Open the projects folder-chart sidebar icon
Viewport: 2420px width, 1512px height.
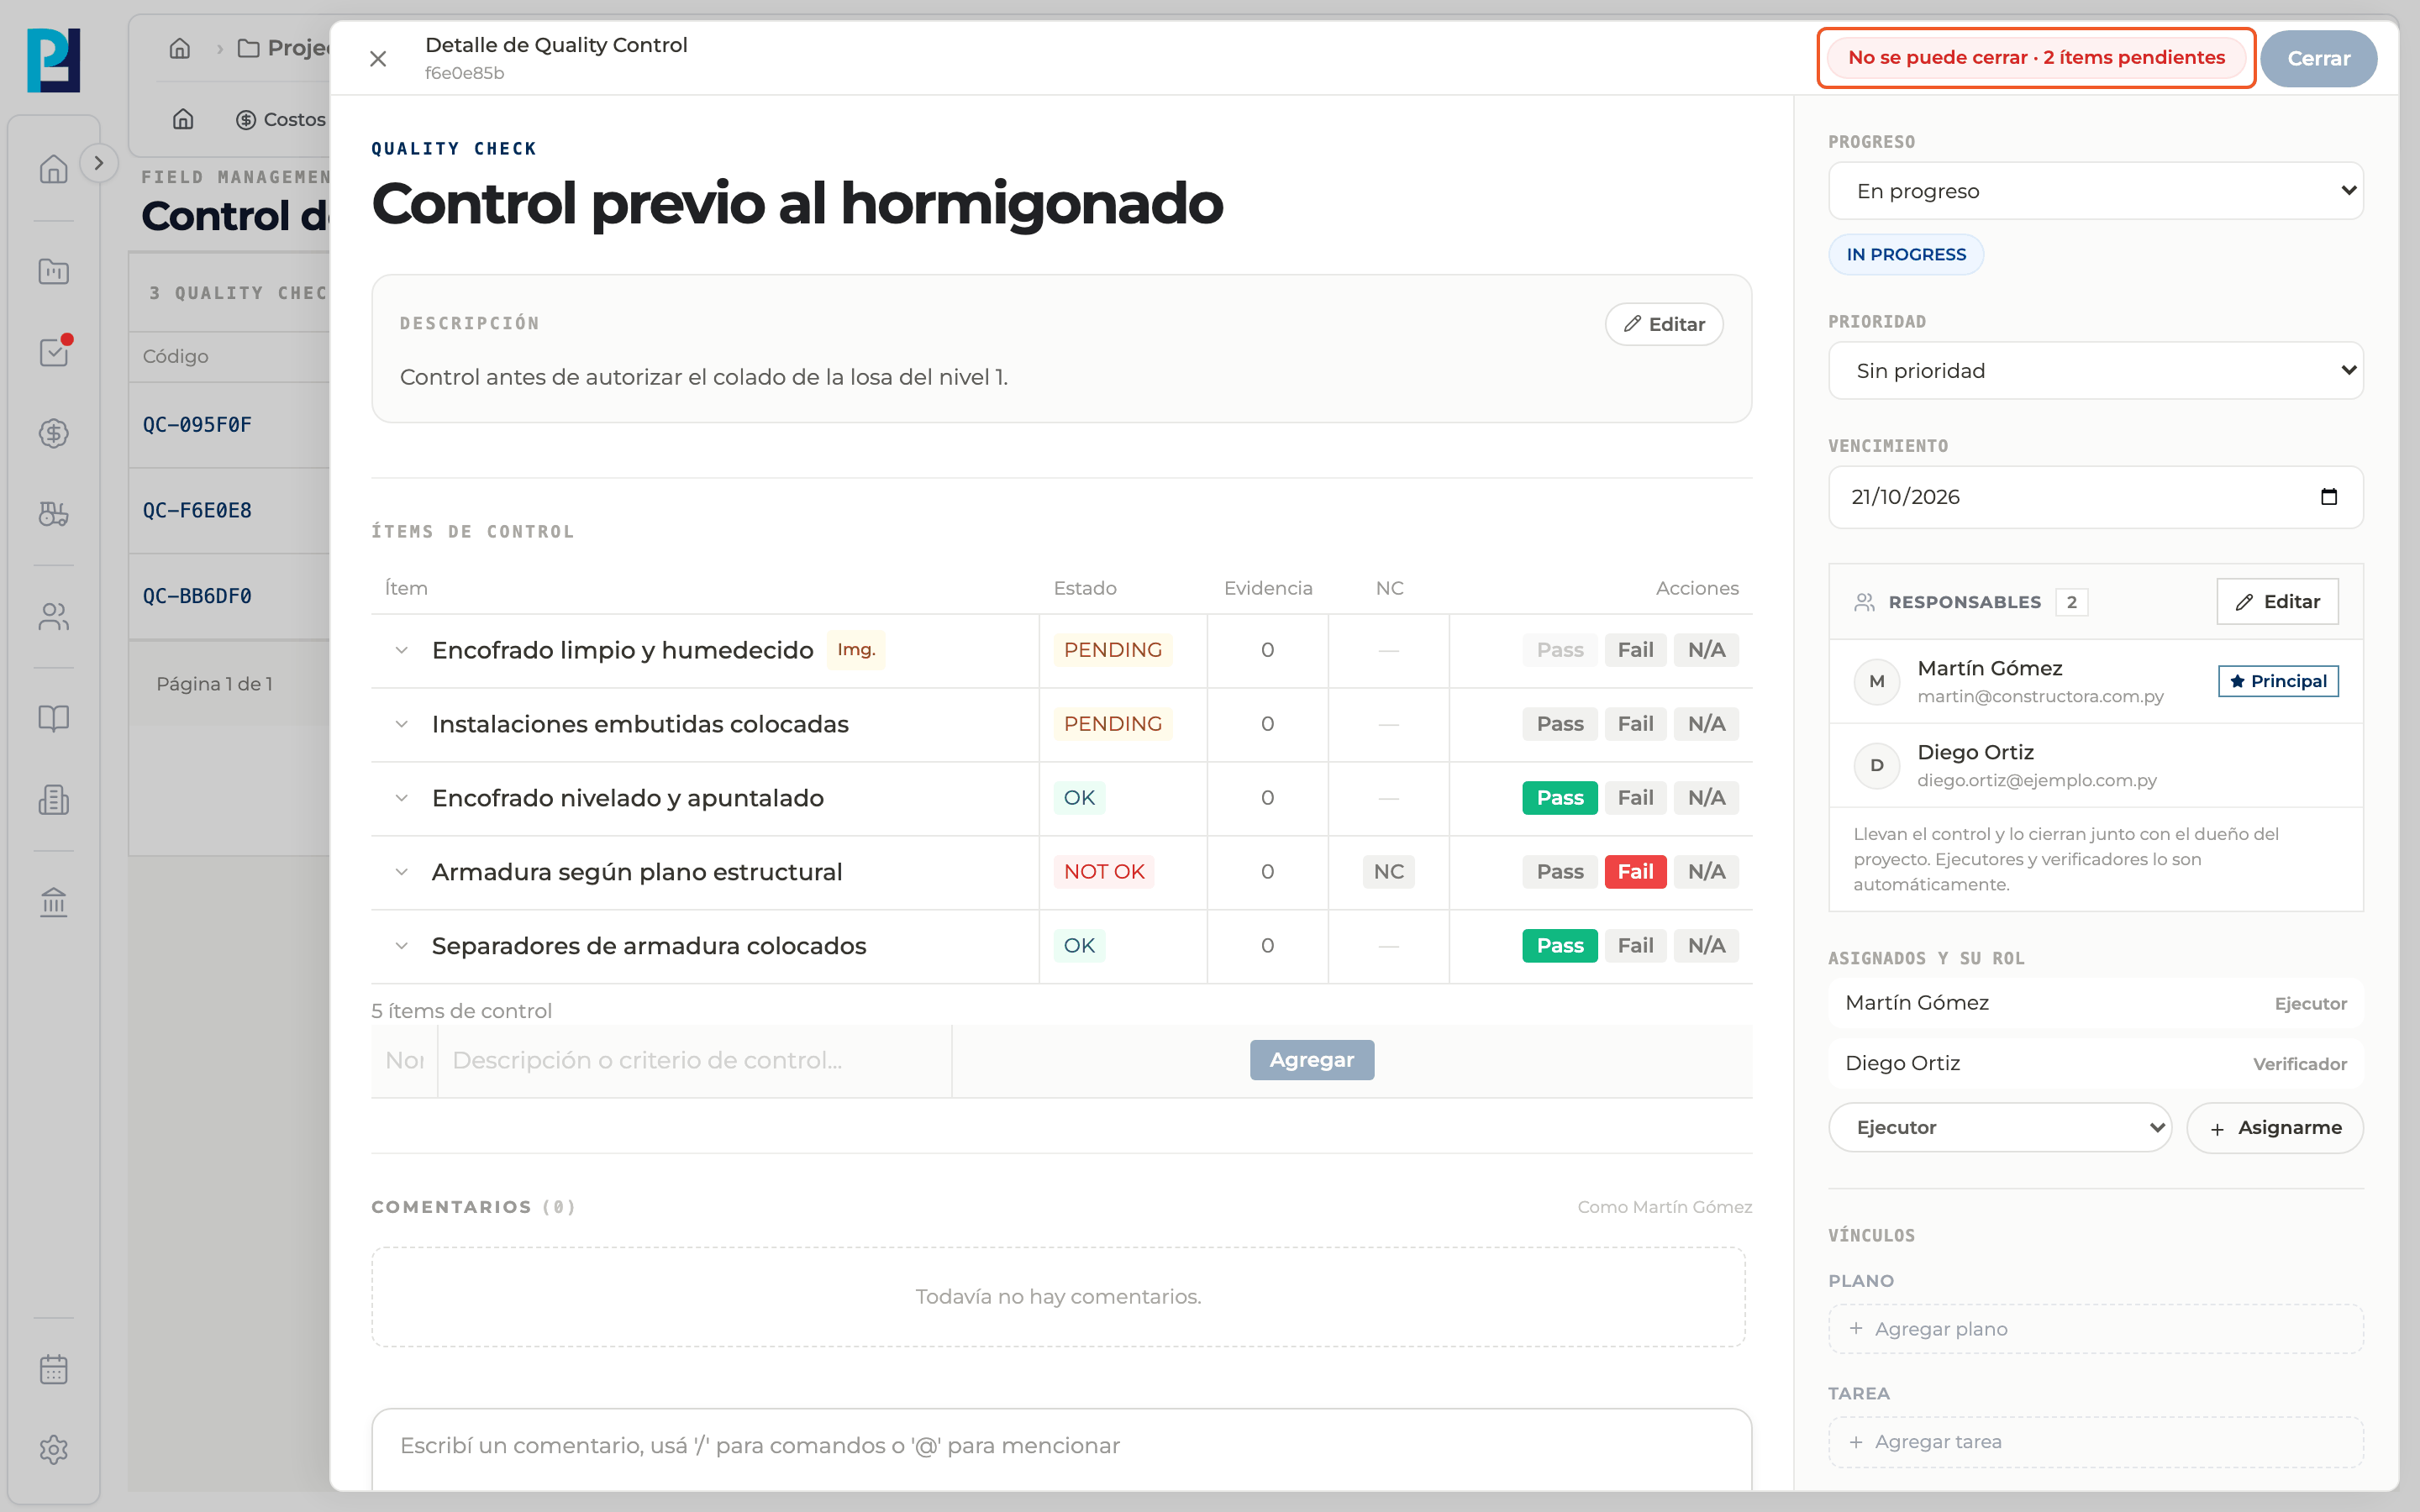point(54,271)
